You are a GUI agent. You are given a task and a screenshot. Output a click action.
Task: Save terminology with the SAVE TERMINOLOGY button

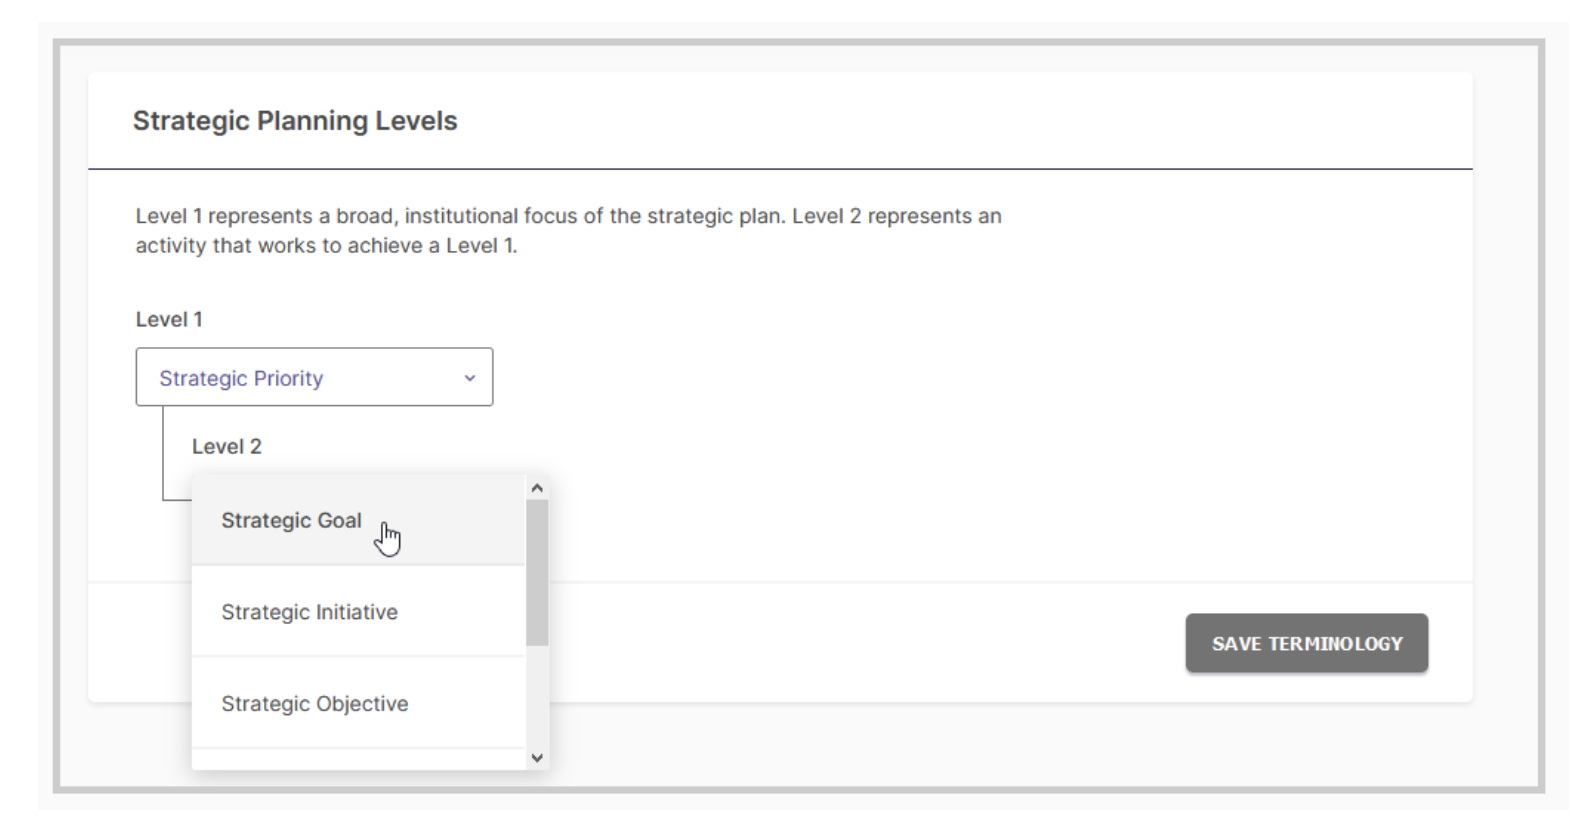[x=1306, y=643]
